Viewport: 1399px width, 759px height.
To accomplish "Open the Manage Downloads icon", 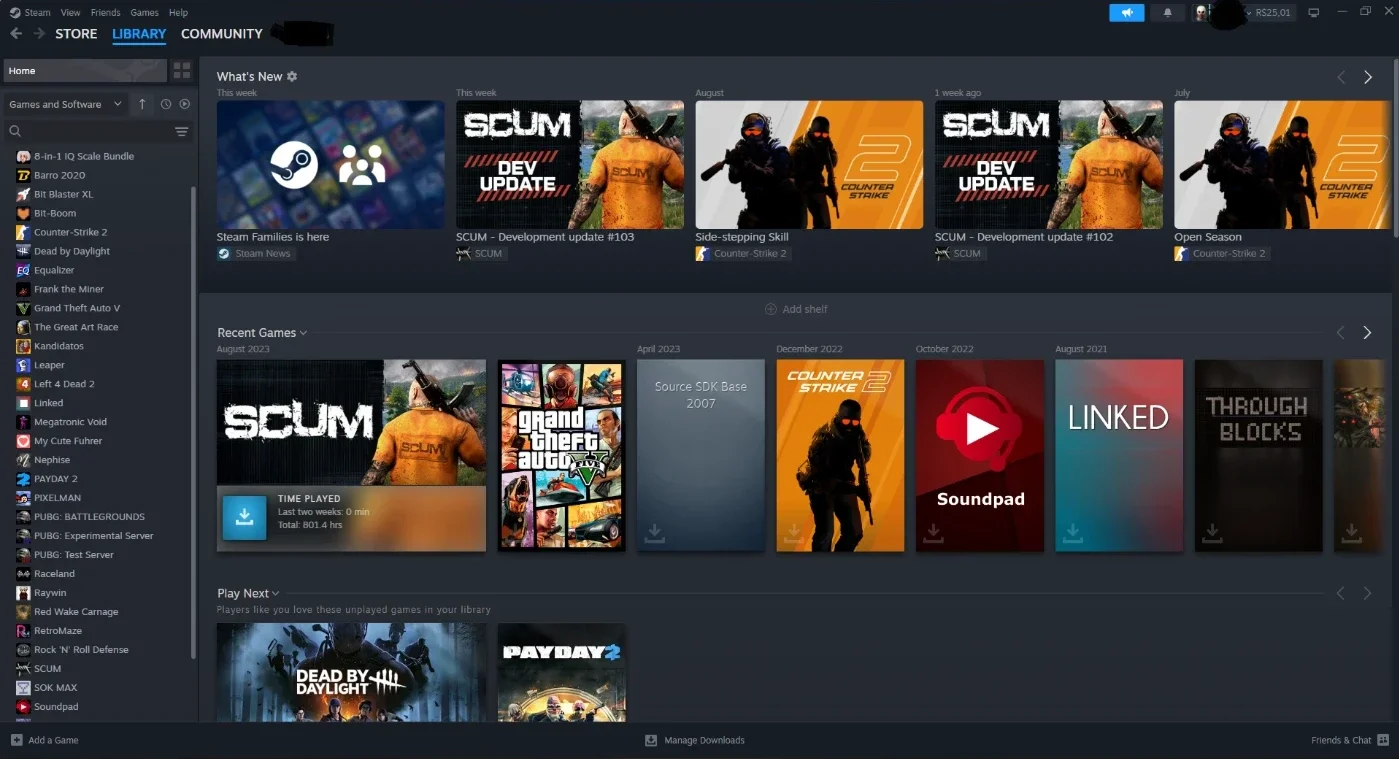I will 651,740.
